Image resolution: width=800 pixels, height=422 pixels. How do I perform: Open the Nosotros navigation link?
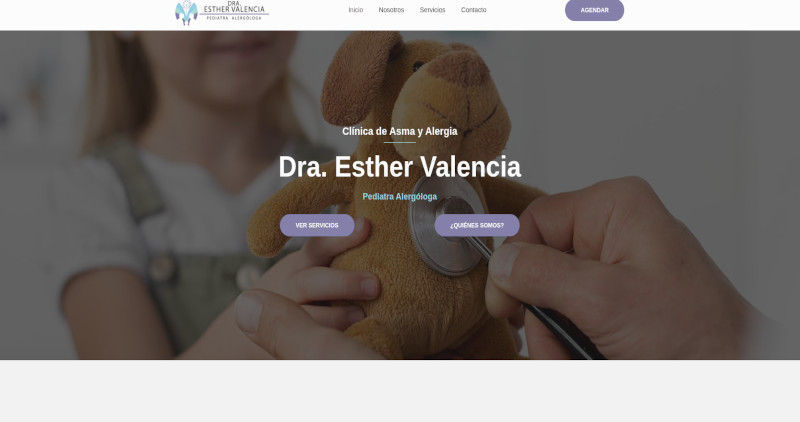tap(391, 10)
